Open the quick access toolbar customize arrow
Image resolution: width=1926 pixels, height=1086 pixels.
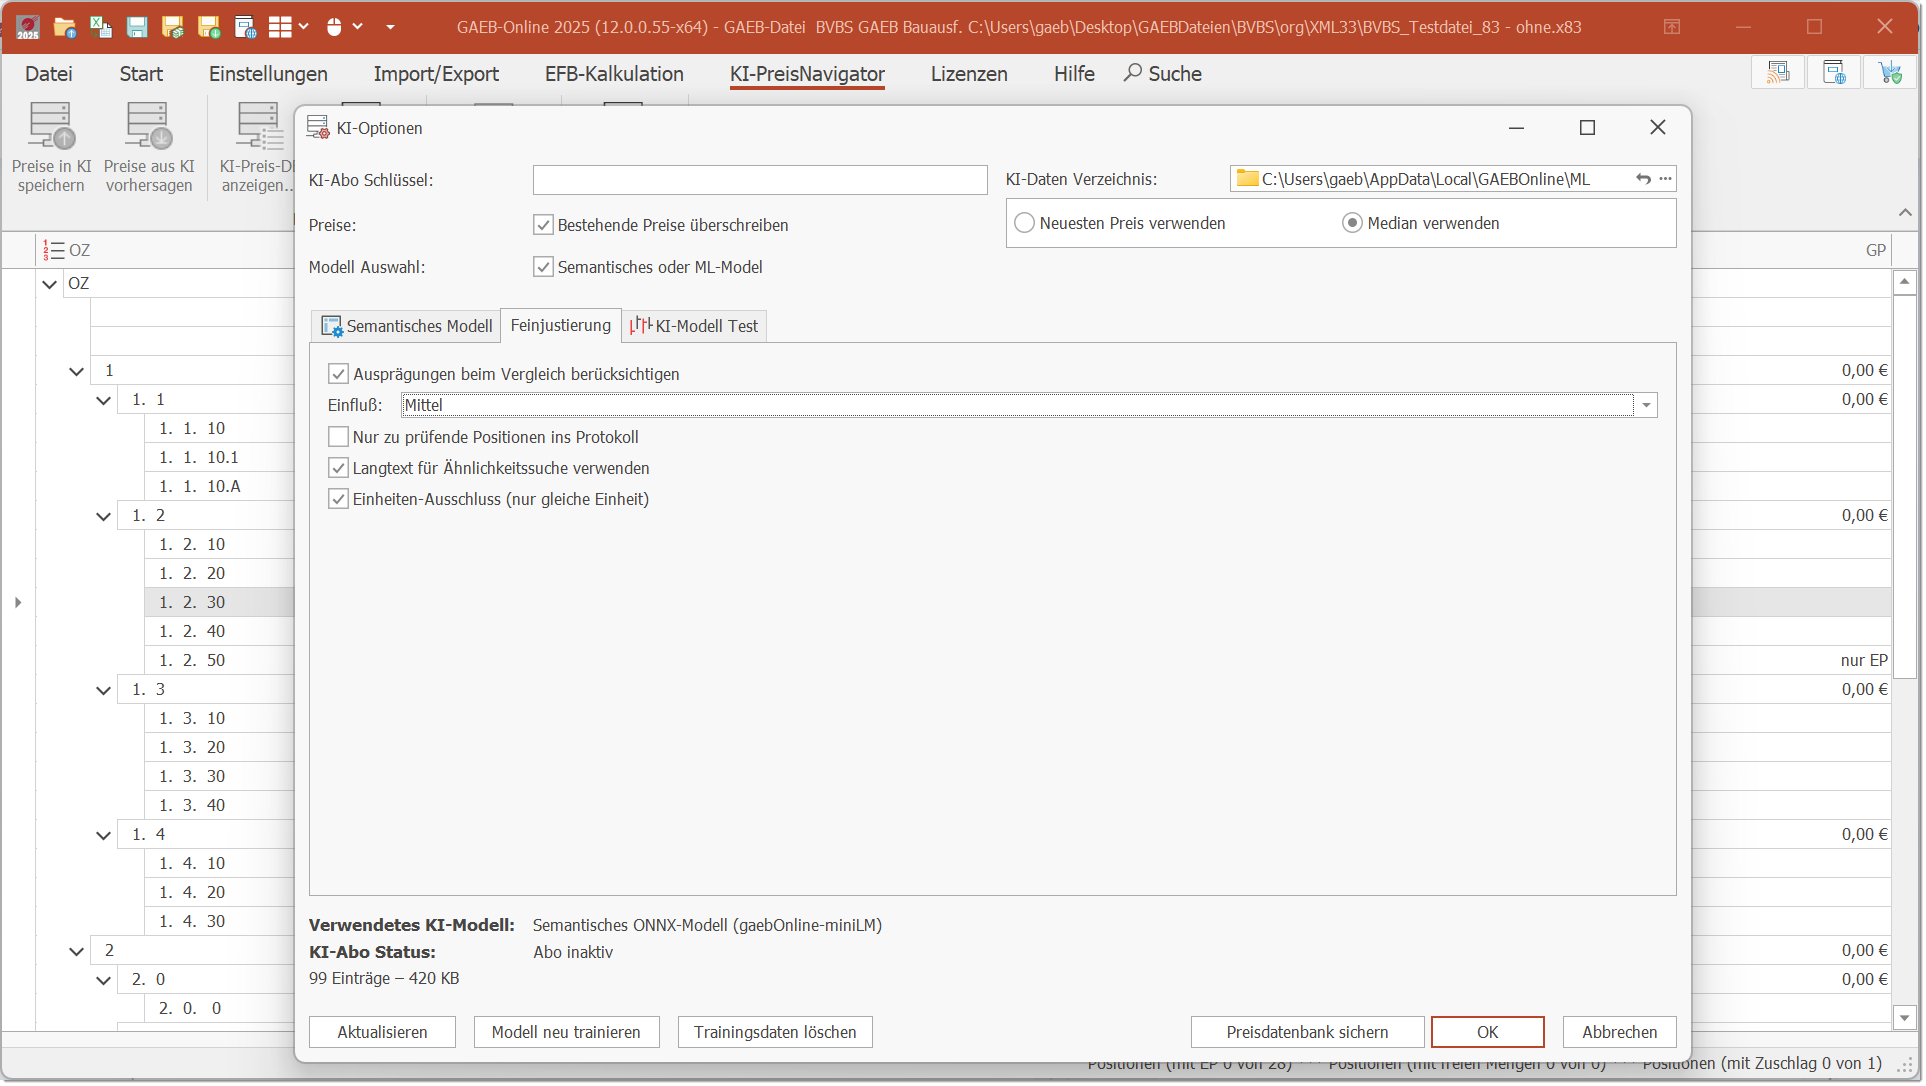pyautogui.click(x=390, y=27)
